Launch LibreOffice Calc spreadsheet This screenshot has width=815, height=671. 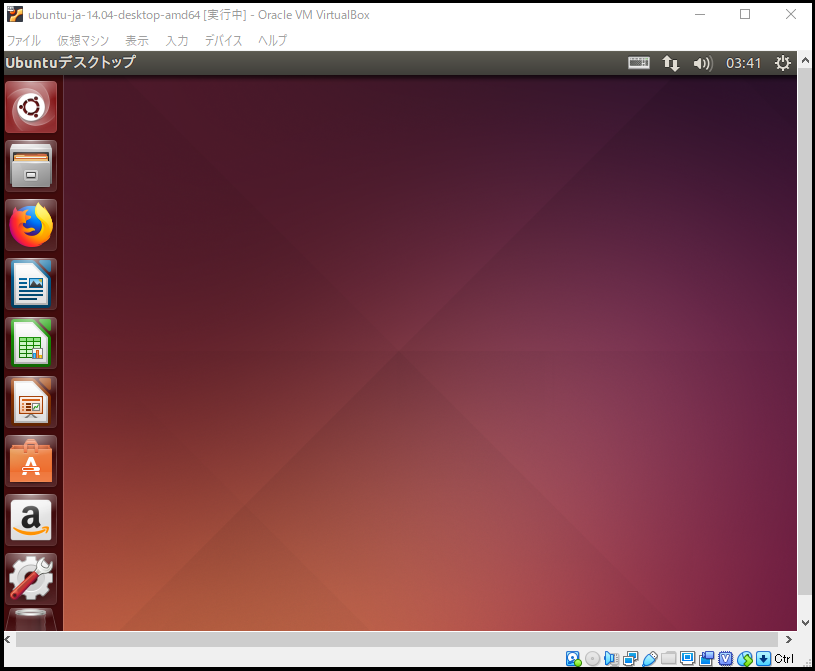[31, 343]
